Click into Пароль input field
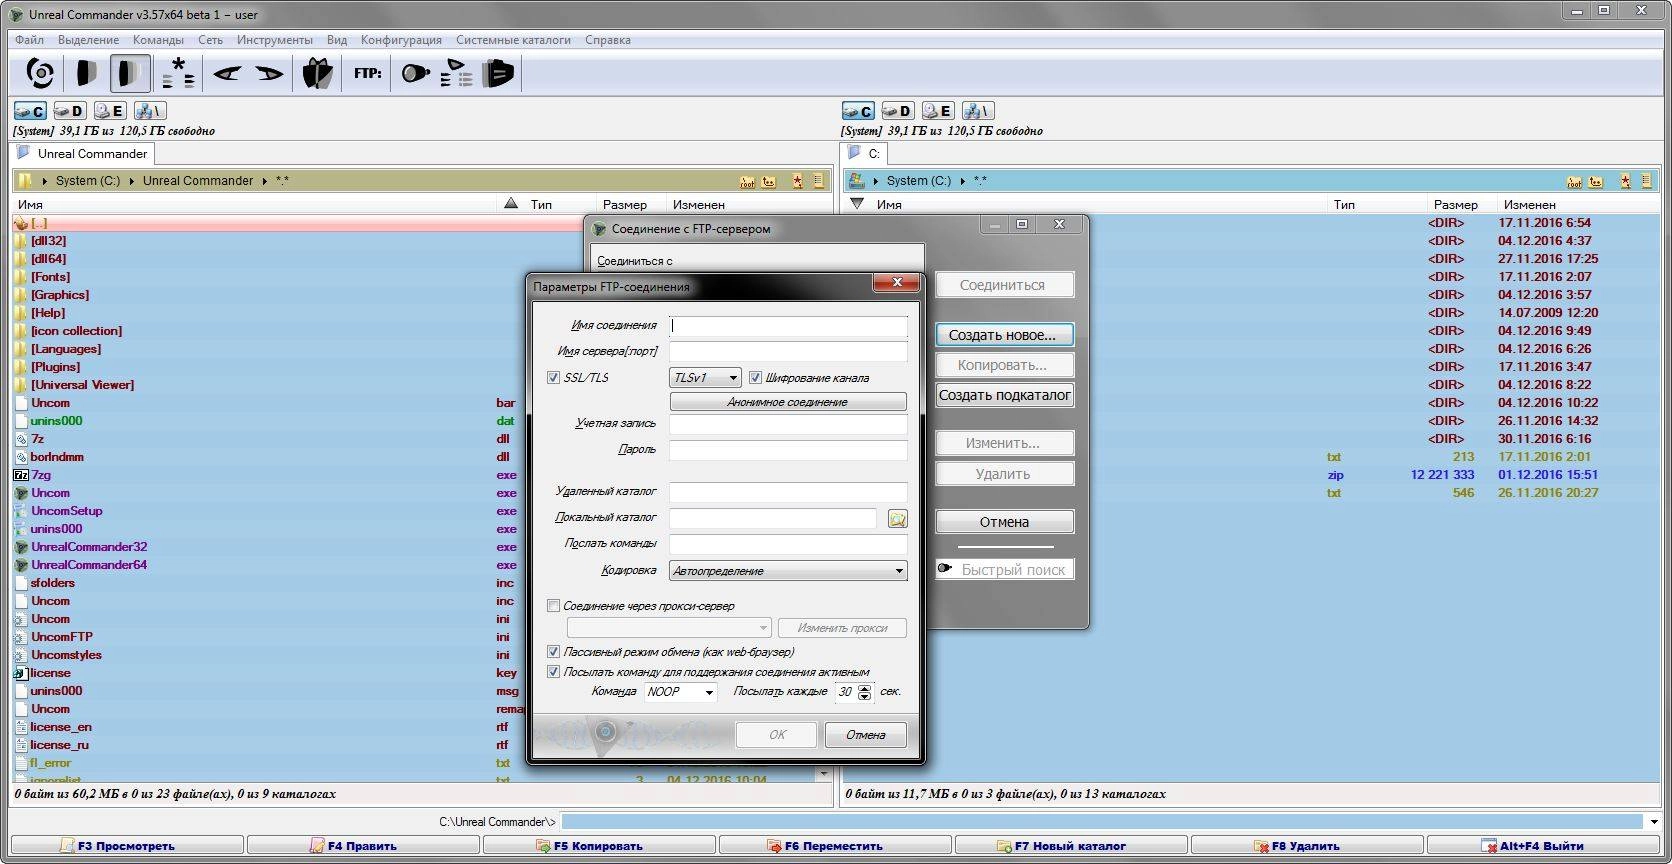1672x864 pixels. pos(788,450)
